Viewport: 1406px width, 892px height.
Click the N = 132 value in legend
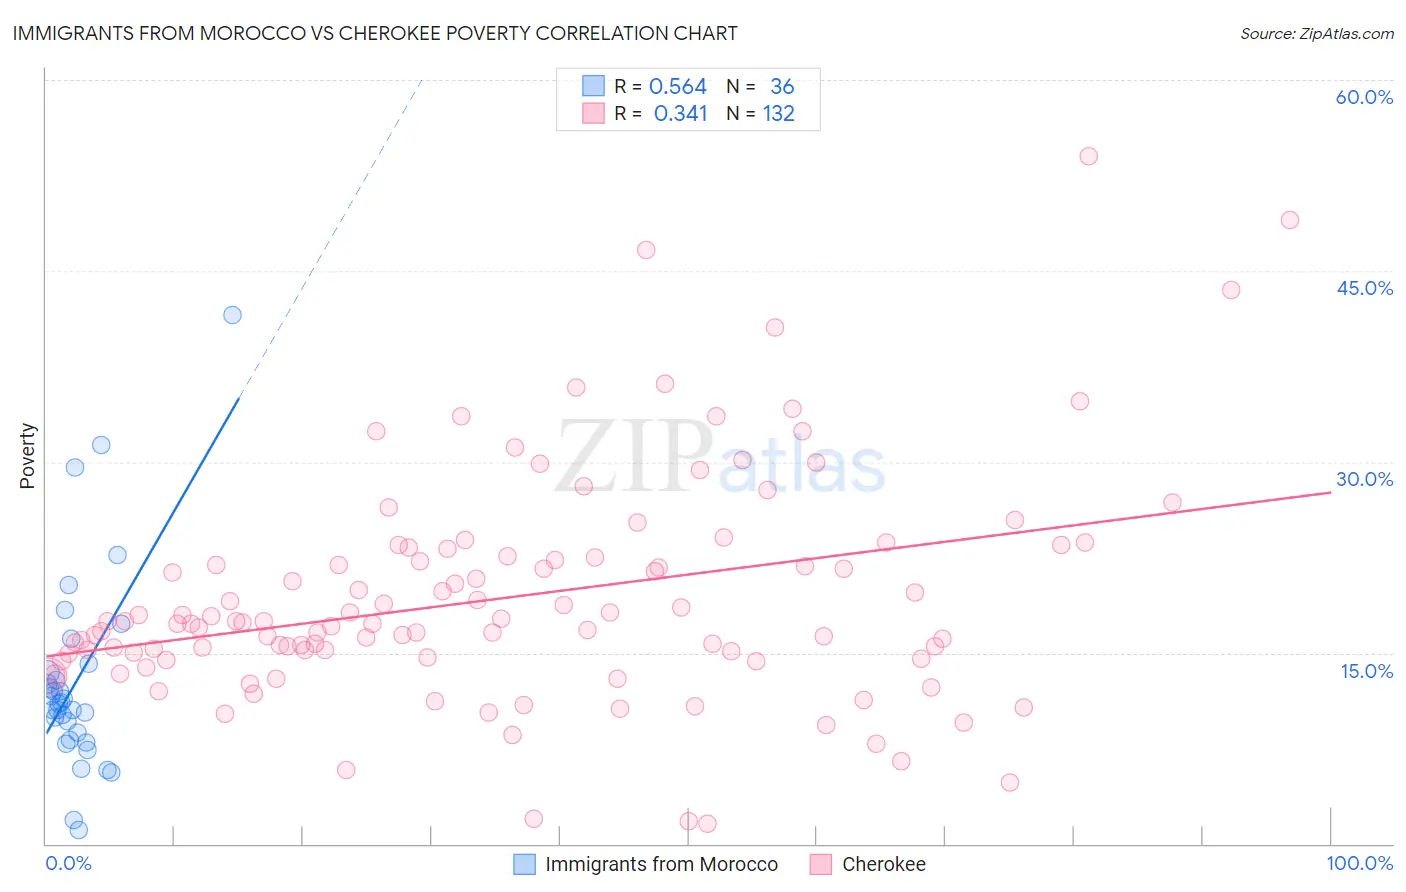pyautogui.click(x=760, y=113)
